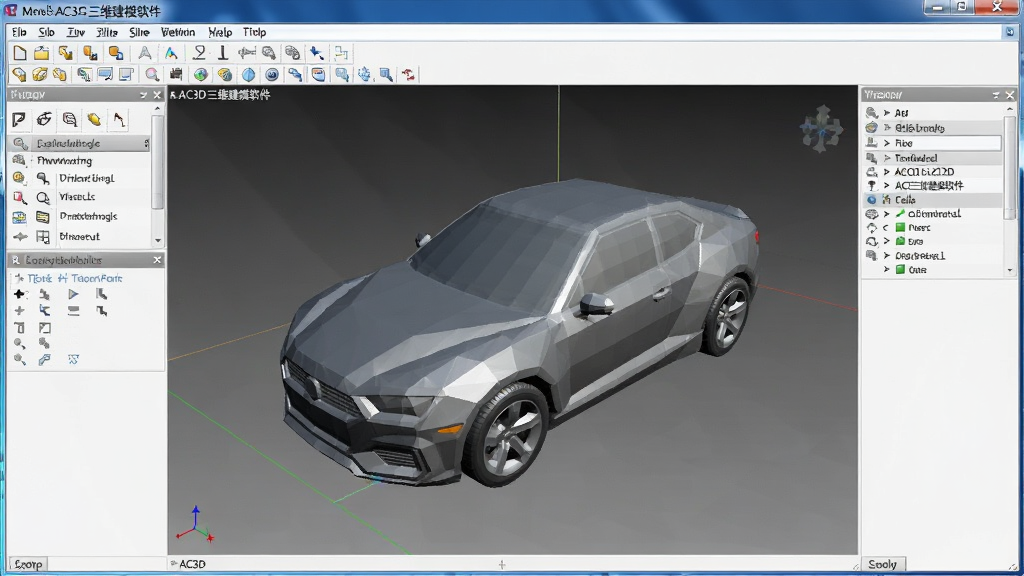The height and width of the screenshot is (576, 1024).
Task: Click the blue hourglass icon in lower-left panel
Action: (73, 359)
